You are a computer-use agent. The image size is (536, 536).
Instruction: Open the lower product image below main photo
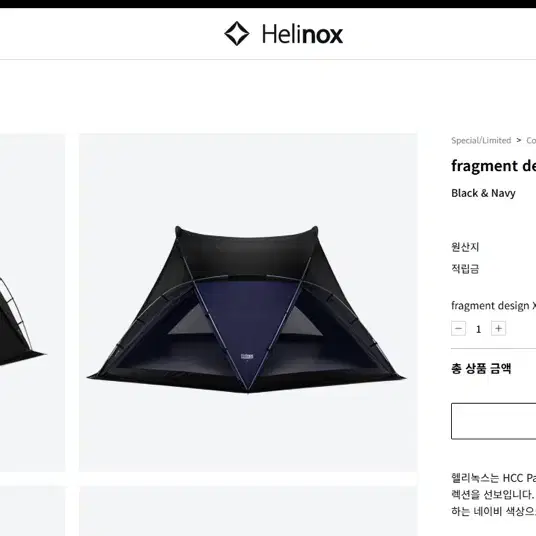point(248,511)
